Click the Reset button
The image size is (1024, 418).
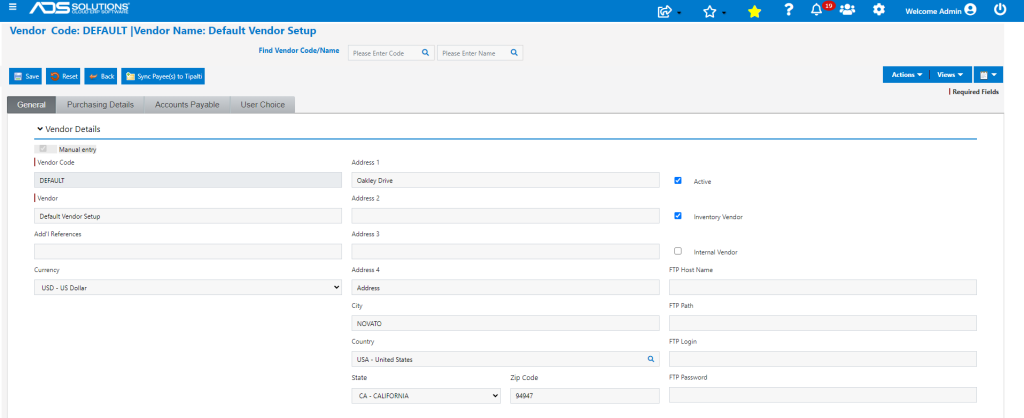[x=63, y=76]
